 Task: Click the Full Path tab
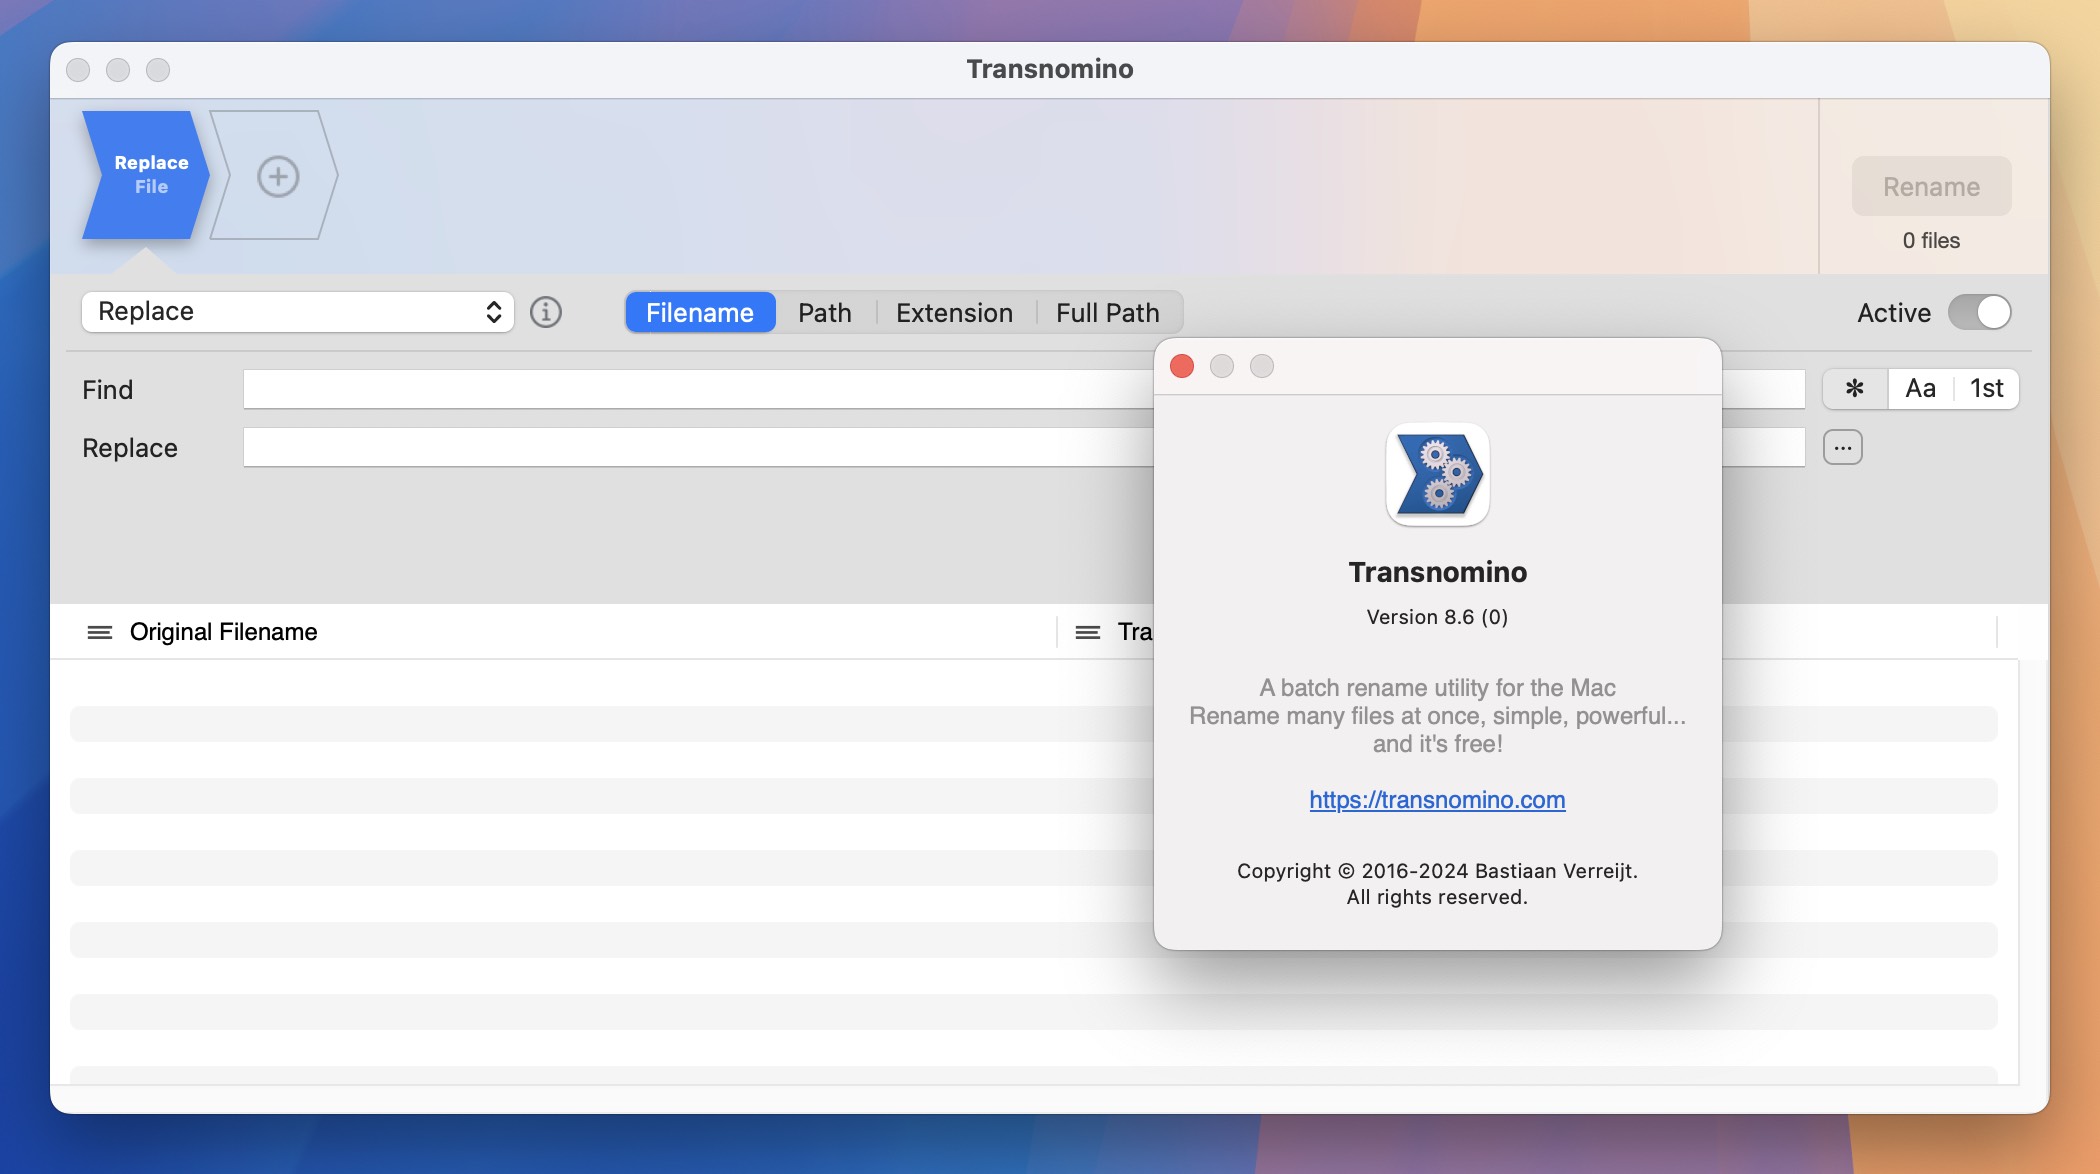tap(1108, 312)
